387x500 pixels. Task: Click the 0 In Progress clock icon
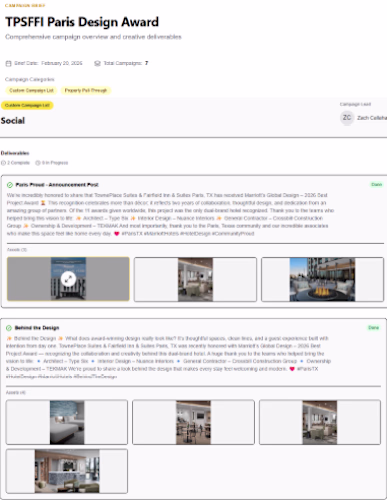pyautogui.click(x=38, y=163)
